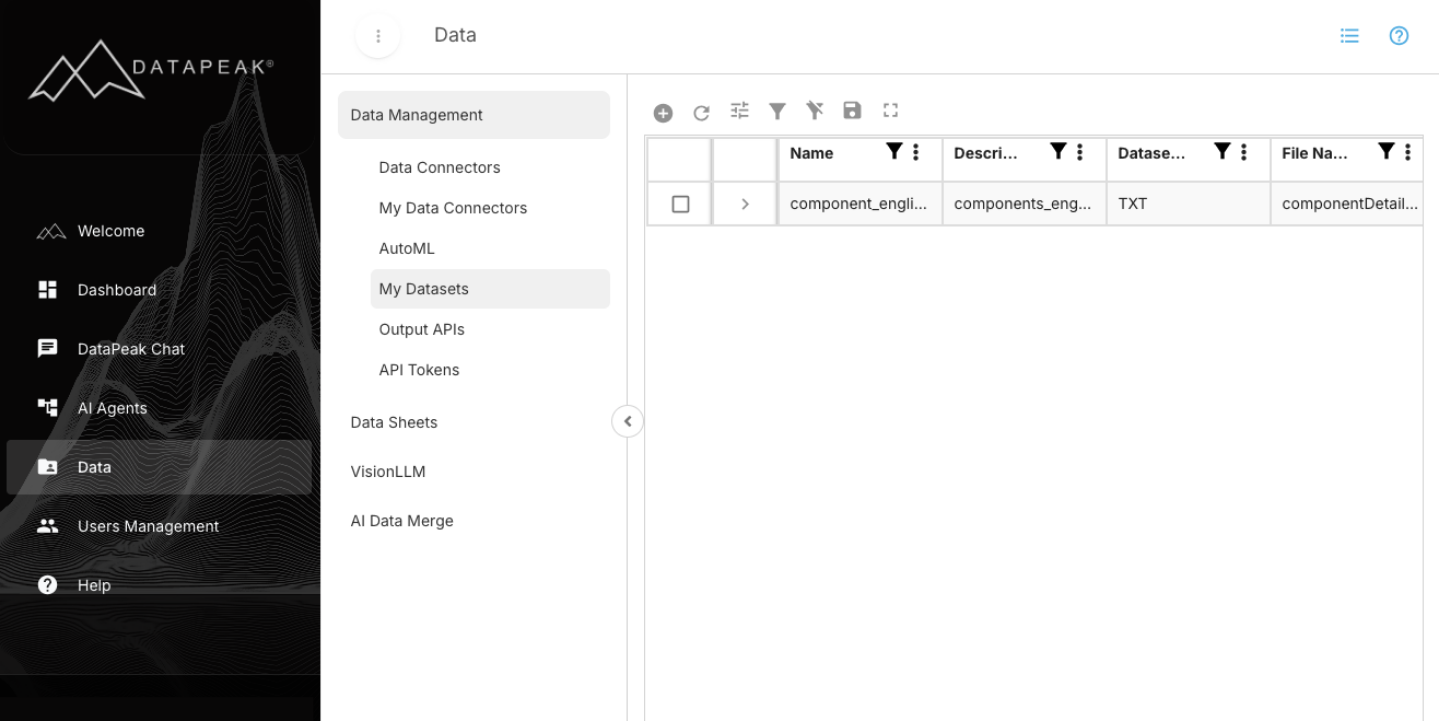Refresh the datasets table
1439x721 pixels.
coord(701,110)
